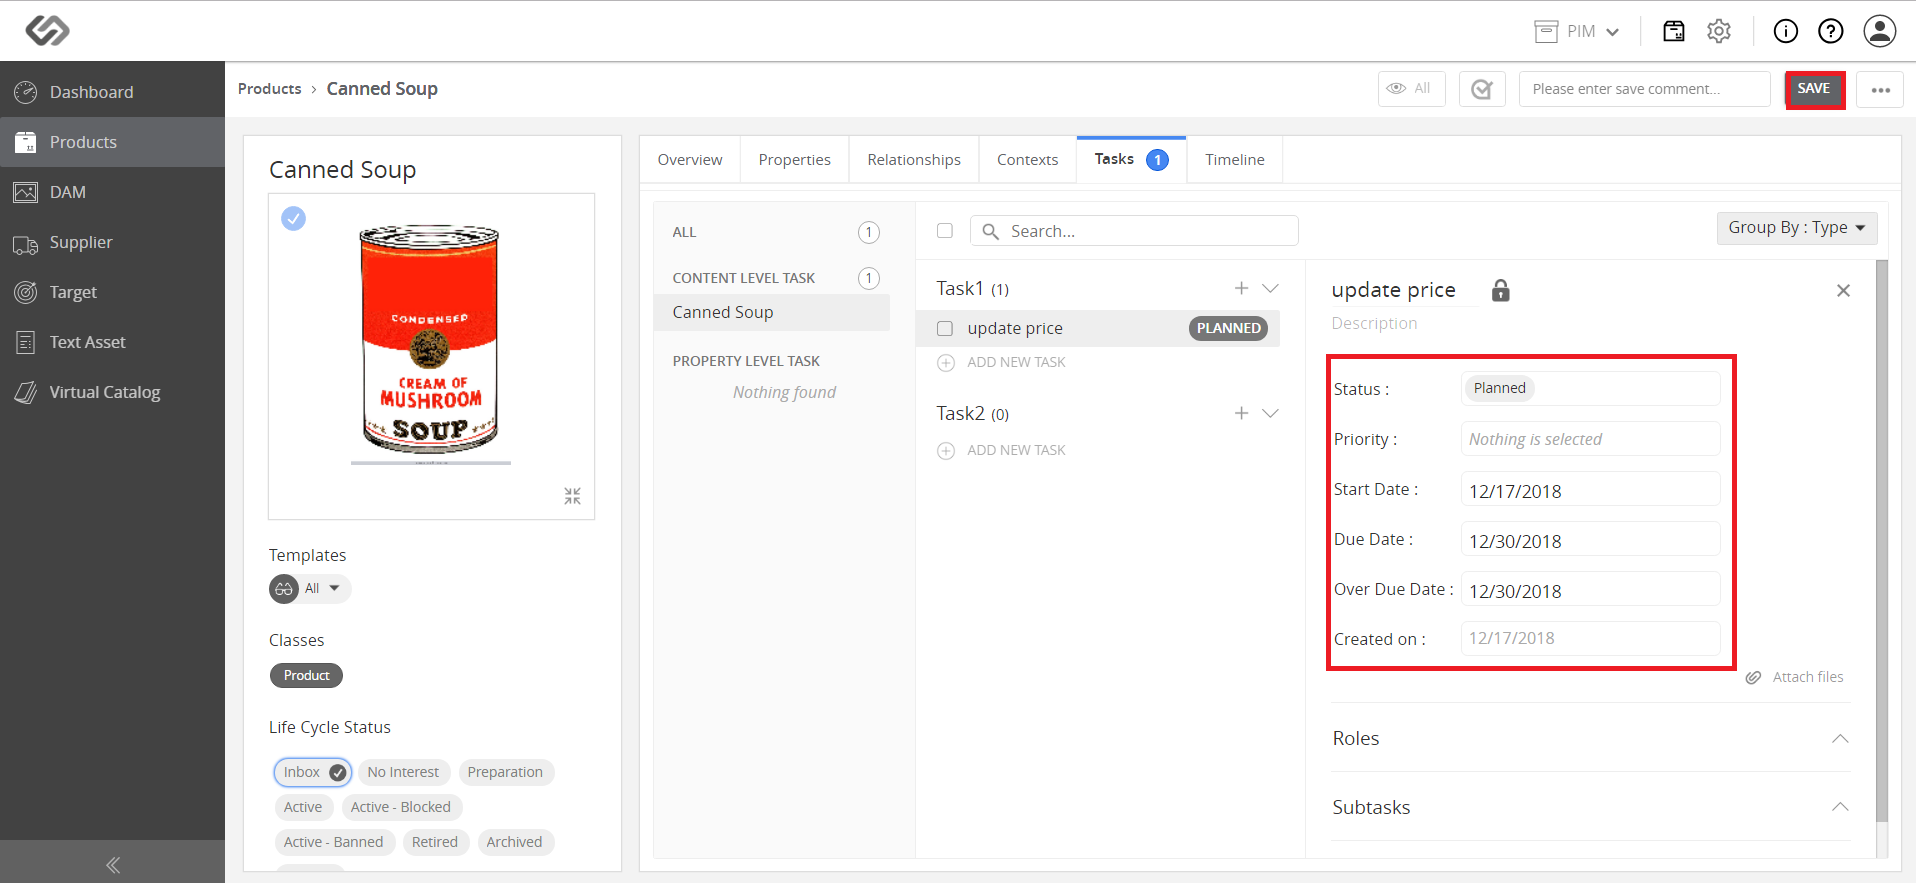Collapse the product image with shrink icon
Viewport: 1916px width, 883px height.
(x=572, y=496)
